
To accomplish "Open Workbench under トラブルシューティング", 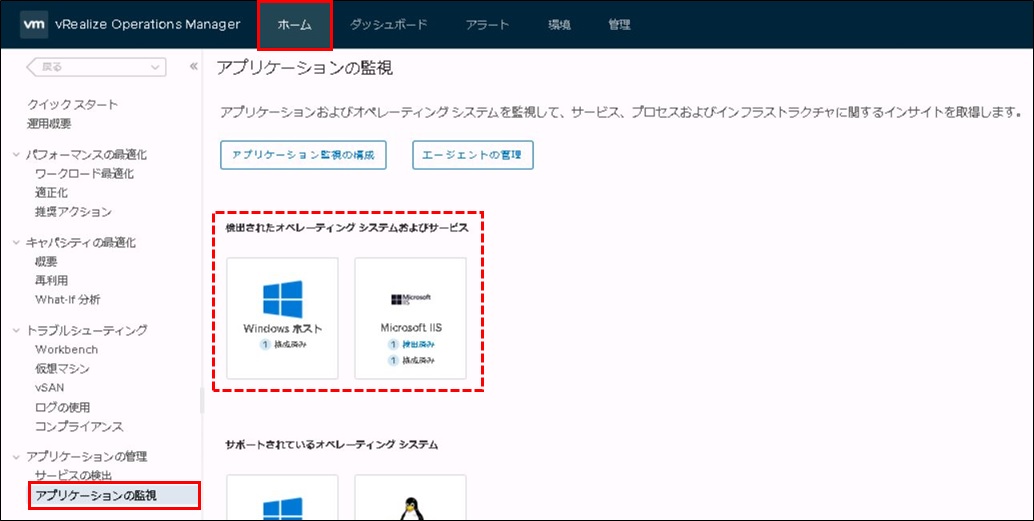I will [x=67, y=350].
